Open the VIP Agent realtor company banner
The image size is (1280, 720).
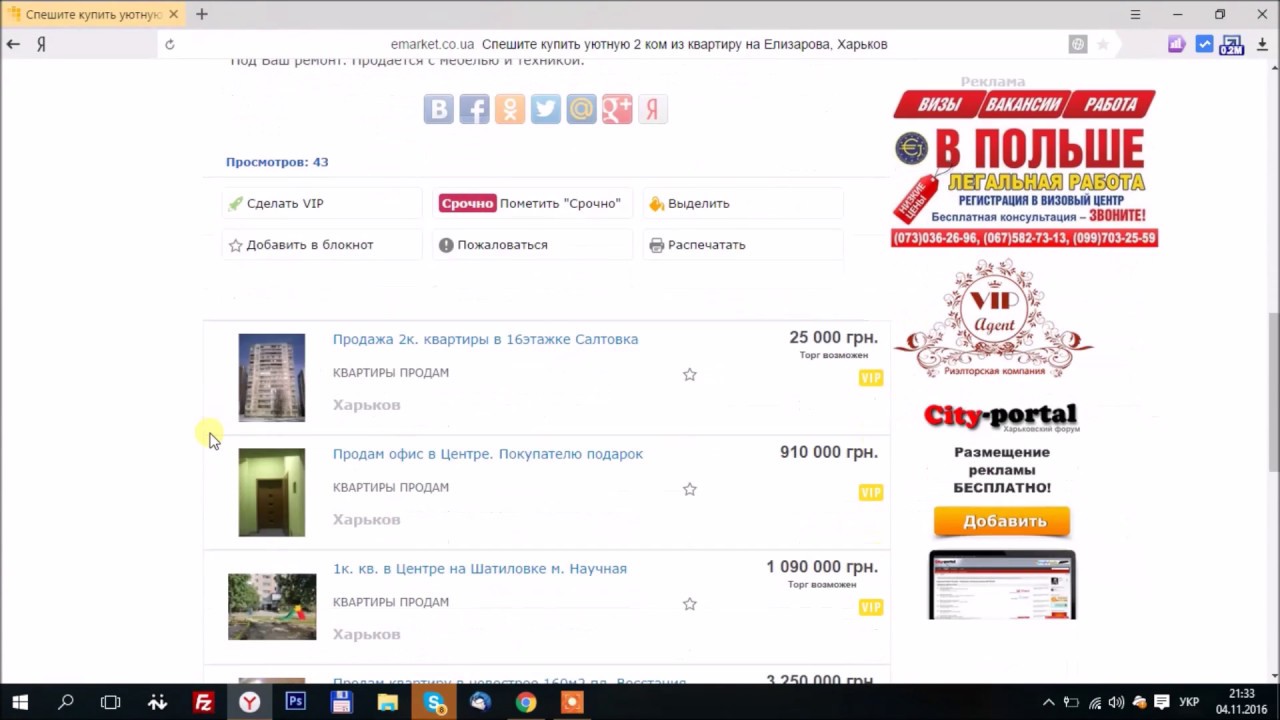point(993,319)
